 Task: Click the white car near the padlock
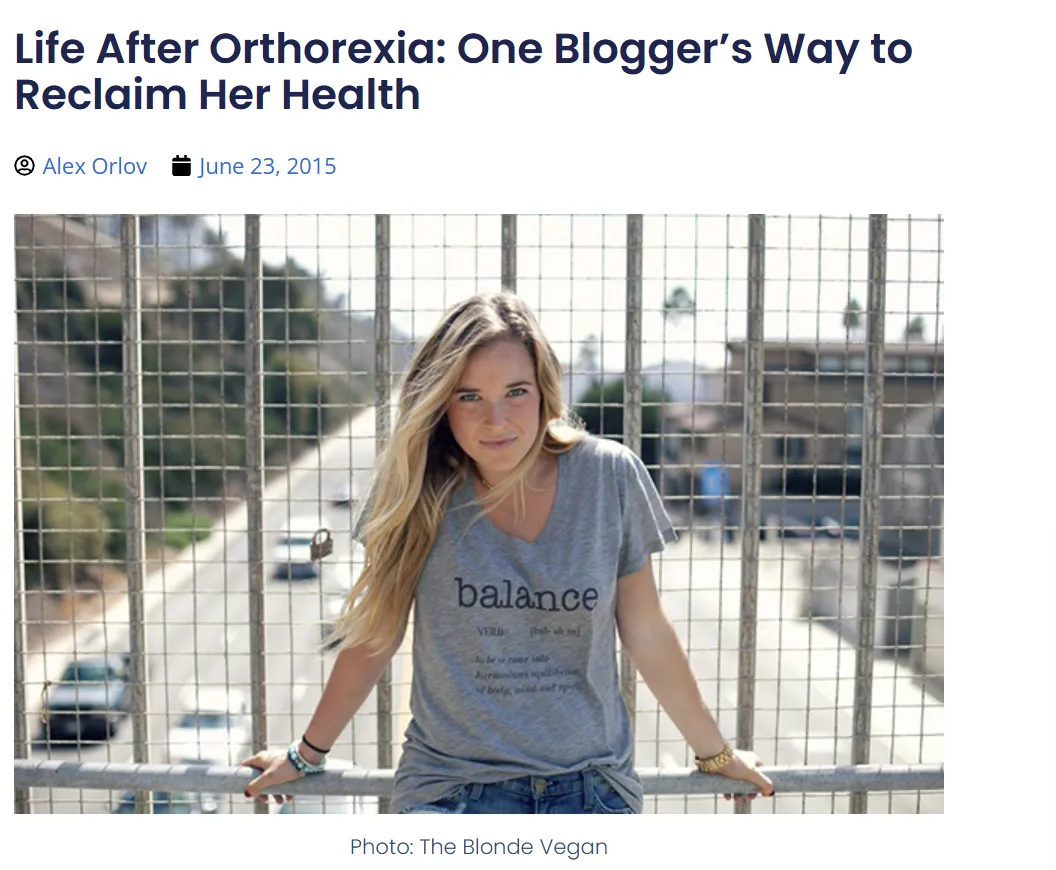[x=294, y=555]
